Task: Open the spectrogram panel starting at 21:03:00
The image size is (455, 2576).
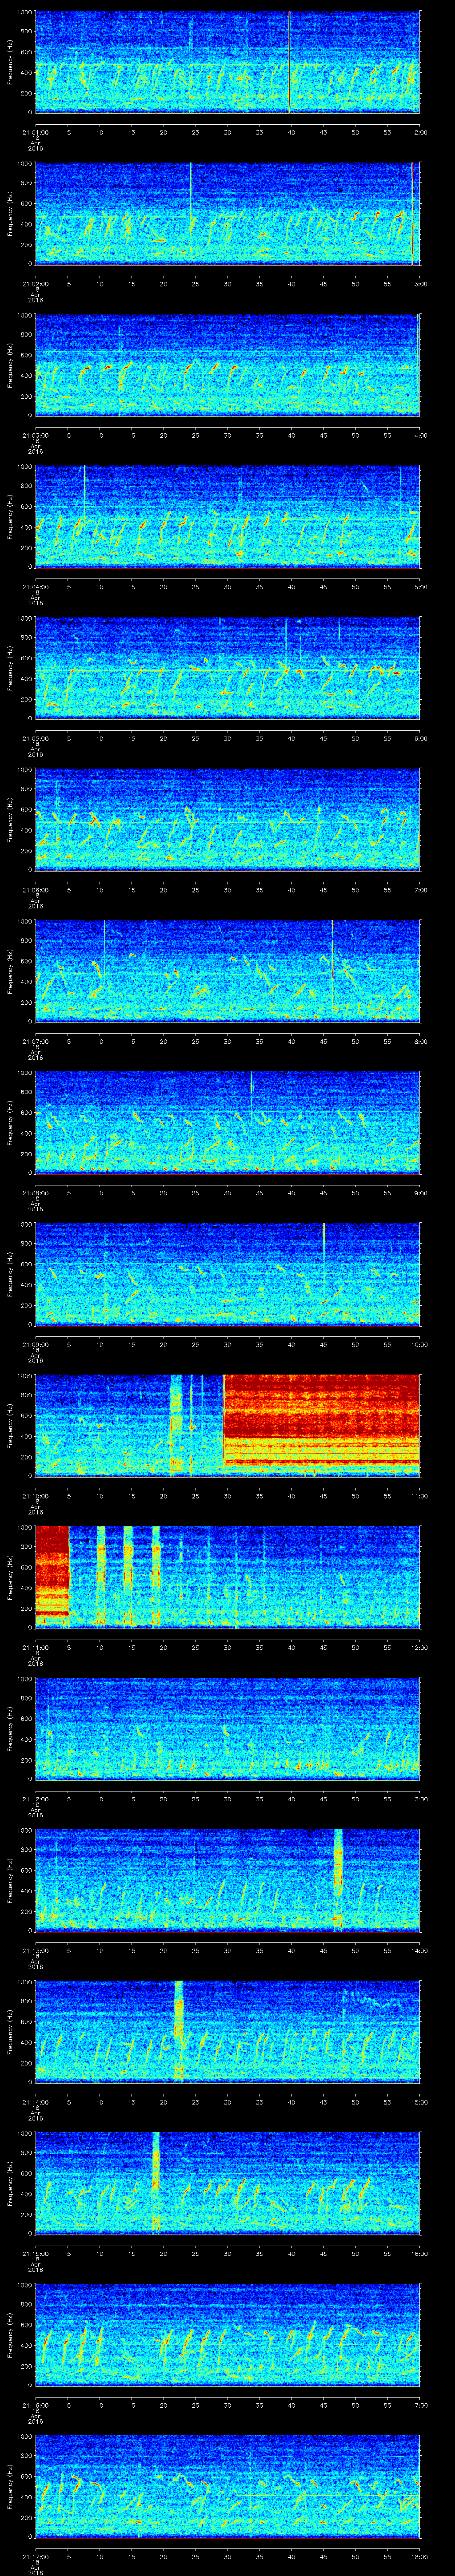Action: tap(227, 365)
